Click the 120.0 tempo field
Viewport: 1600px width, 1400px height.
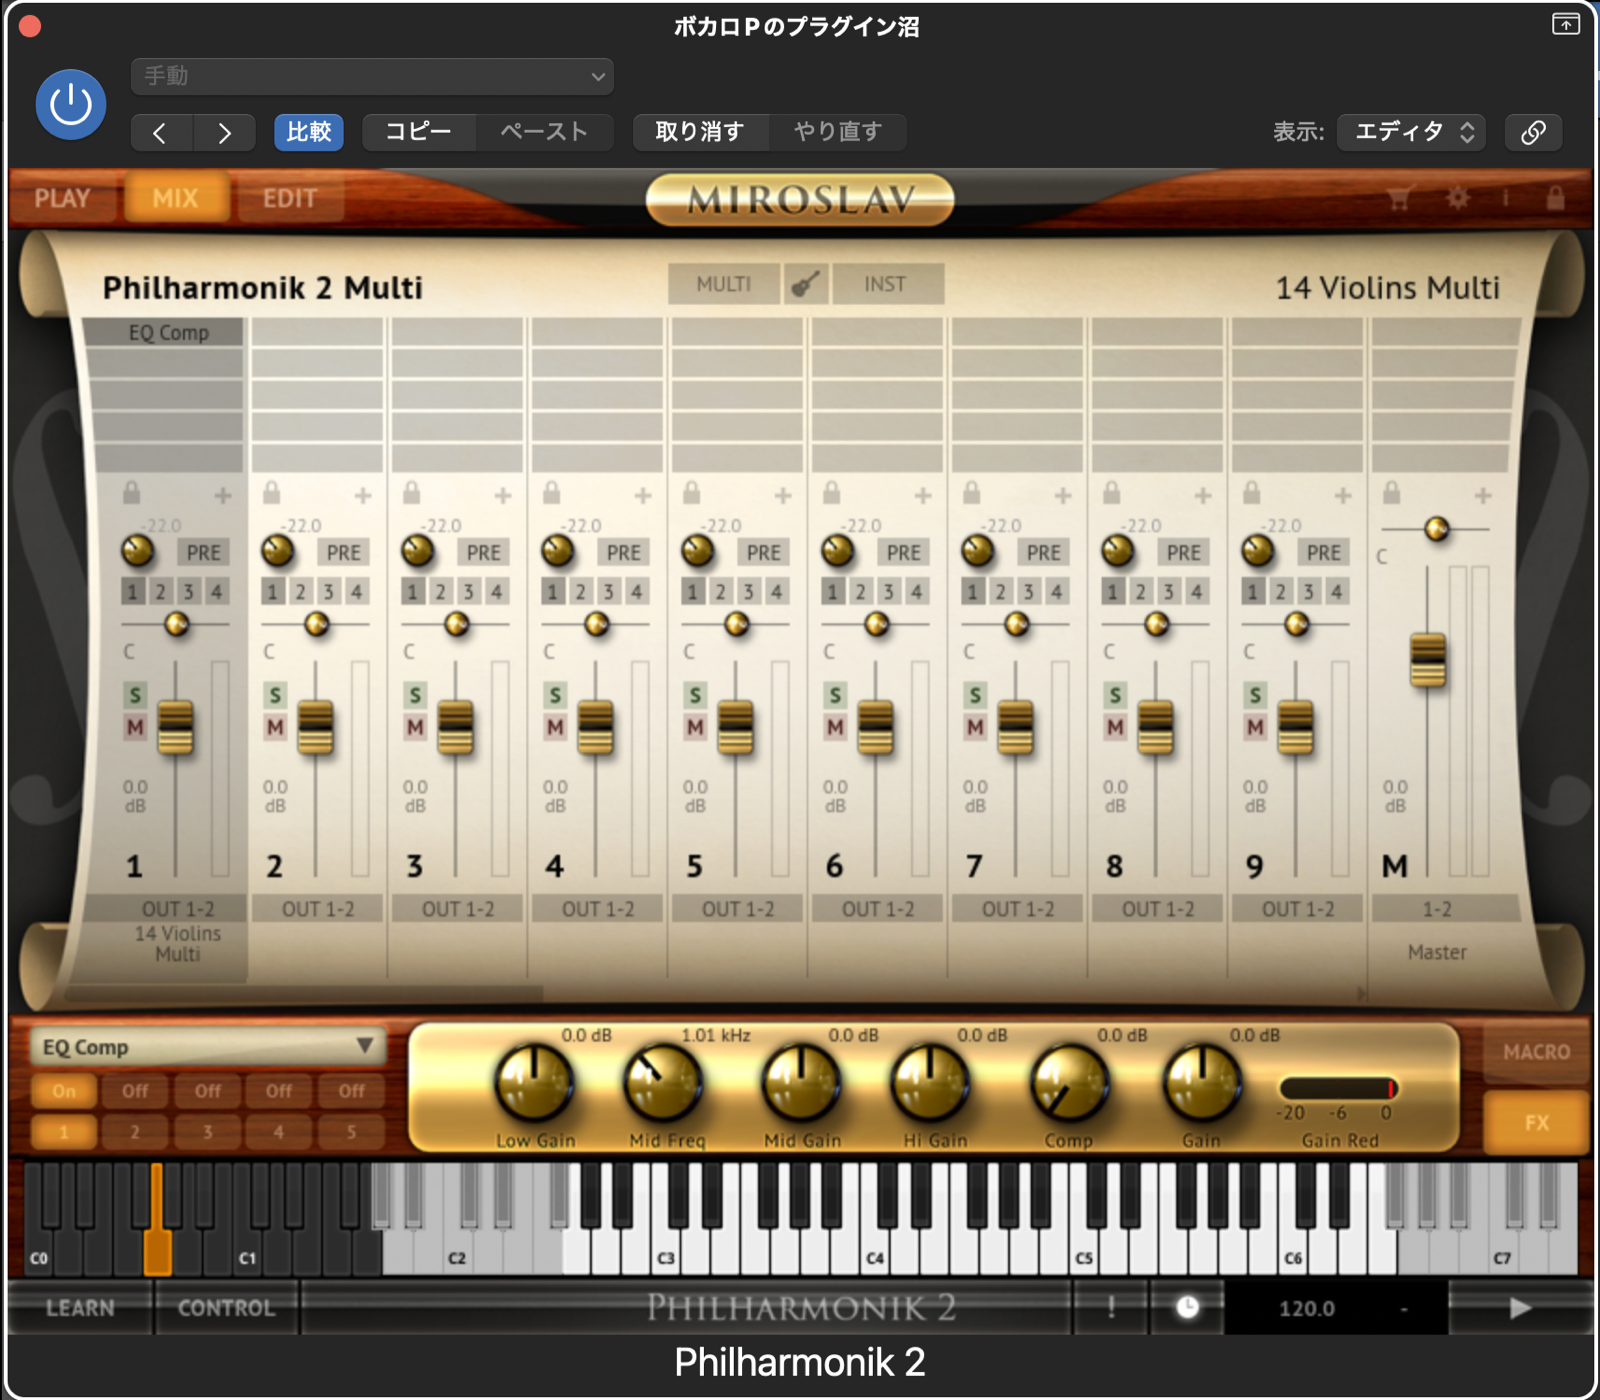(1307, 1308)
